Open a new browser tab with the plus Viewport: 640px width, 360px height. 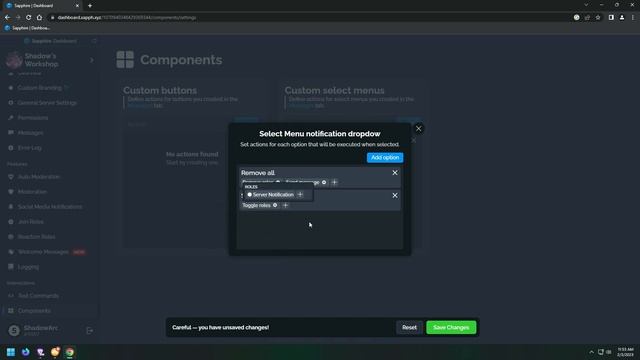(x=90, y=6)
